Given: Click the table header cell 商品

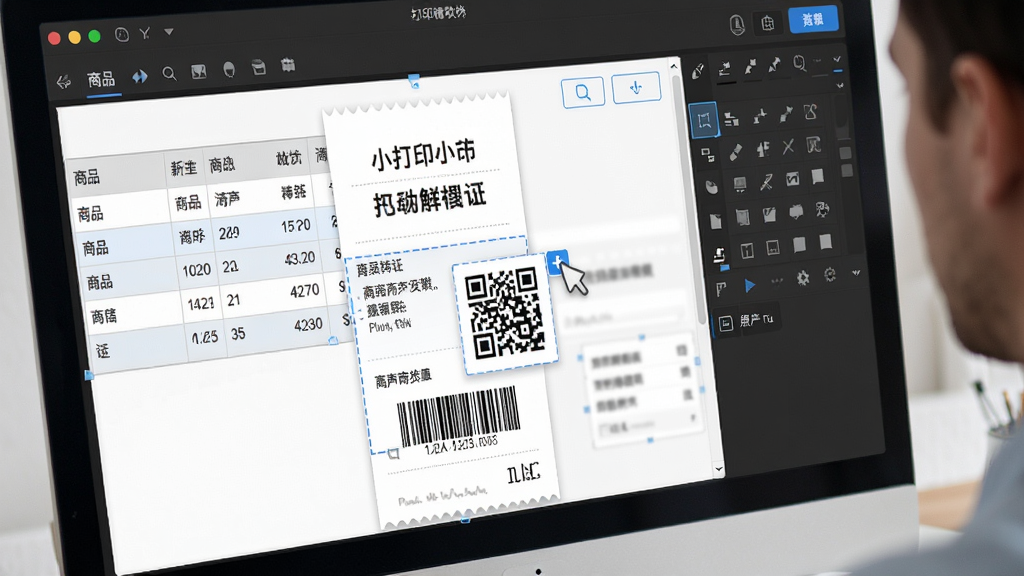Looking at the screenshot, I should pos(87,178).
